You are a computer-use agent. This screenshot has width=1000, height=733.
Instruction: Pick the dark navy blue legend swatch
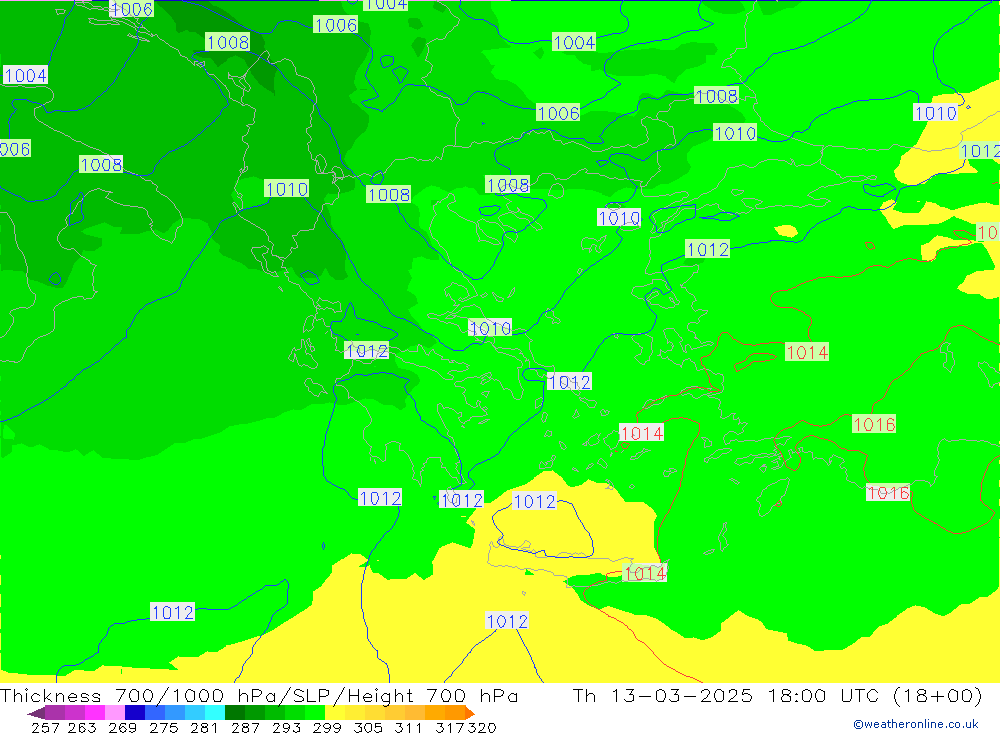click(135, 713)
